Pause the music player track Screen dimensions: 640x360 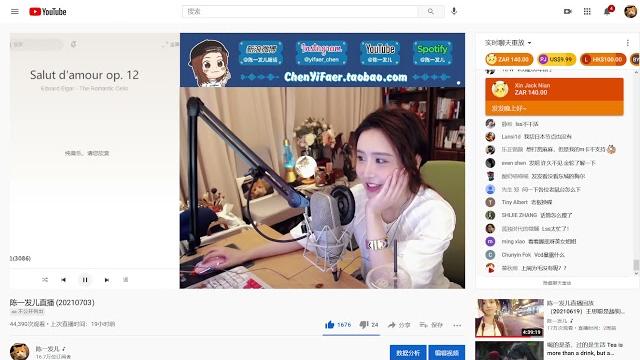pyautogui.click(x=85, y=280)
